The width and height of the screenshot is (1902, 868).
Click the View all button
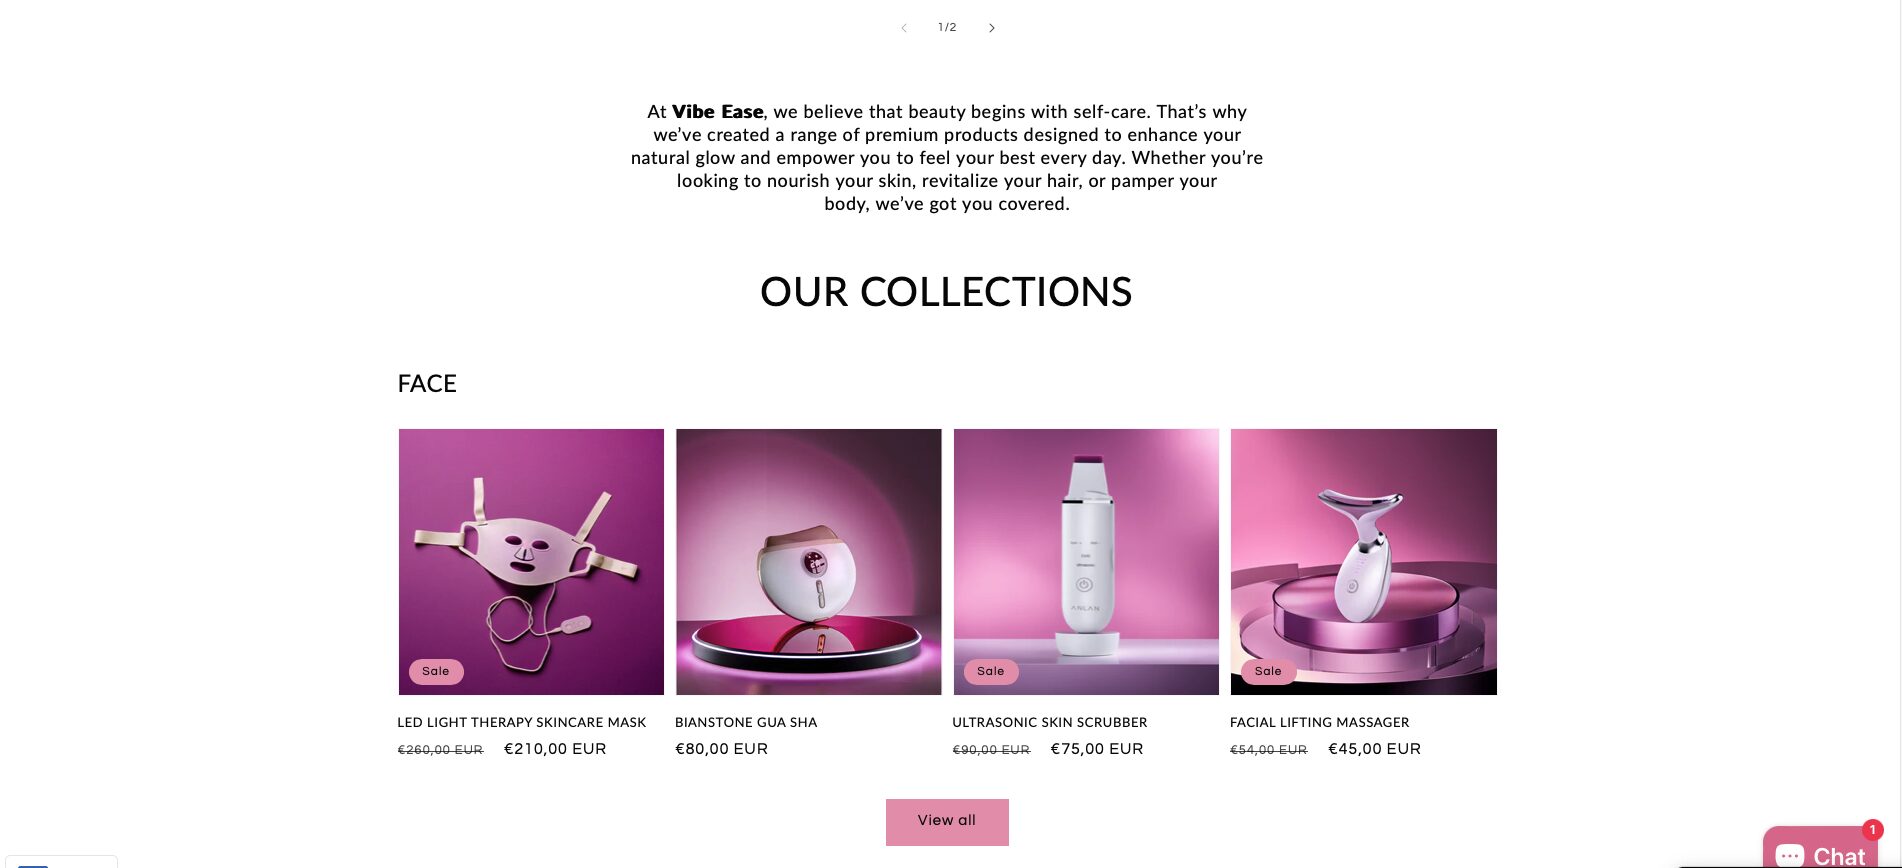(947, 822)
